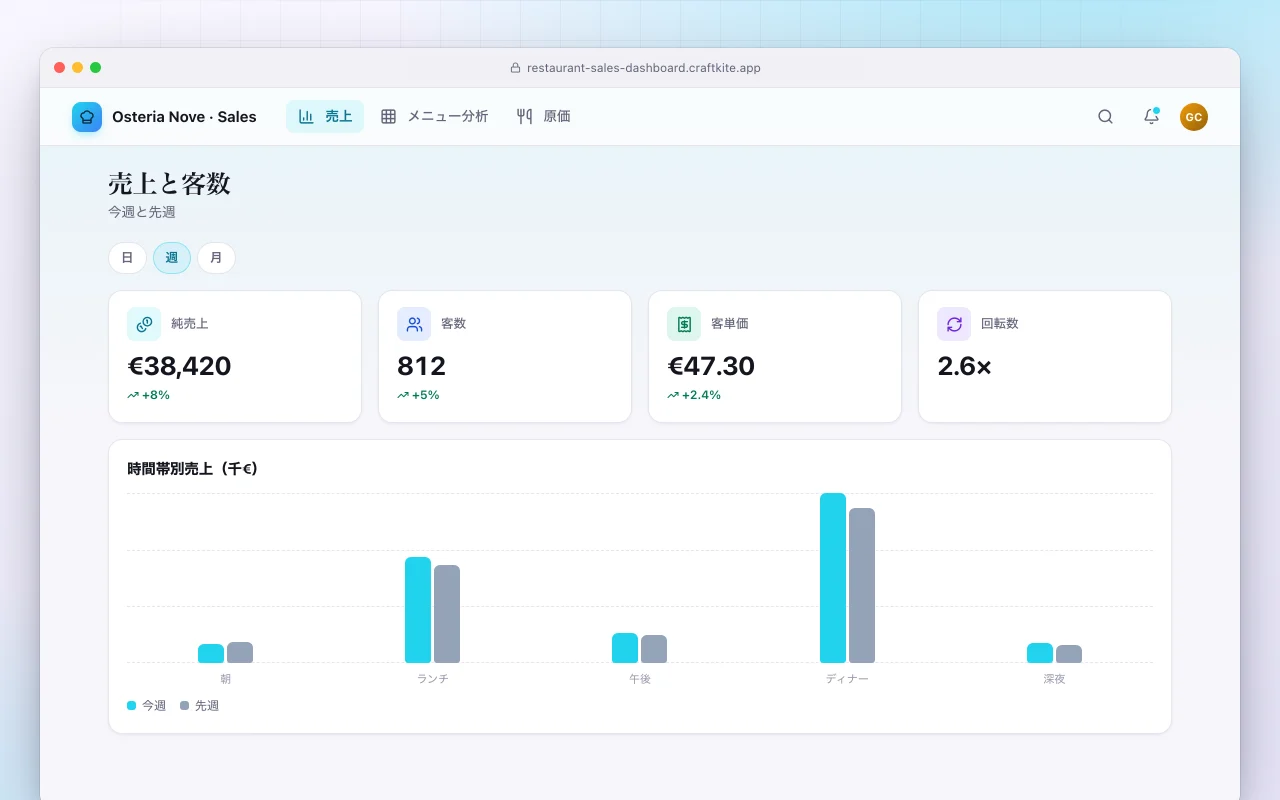1280x800 pixels.
Task: Click the 深夜 this-week cyan bar
Action: [x=1040, y=653]
